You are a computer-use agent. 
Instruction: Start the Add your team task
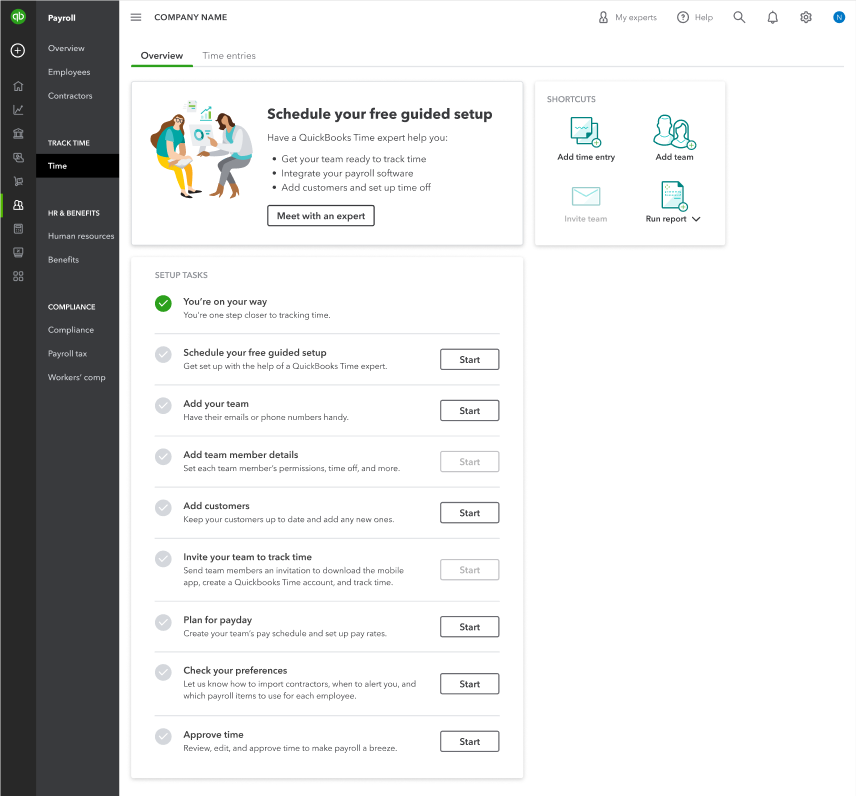coord(469,411)
